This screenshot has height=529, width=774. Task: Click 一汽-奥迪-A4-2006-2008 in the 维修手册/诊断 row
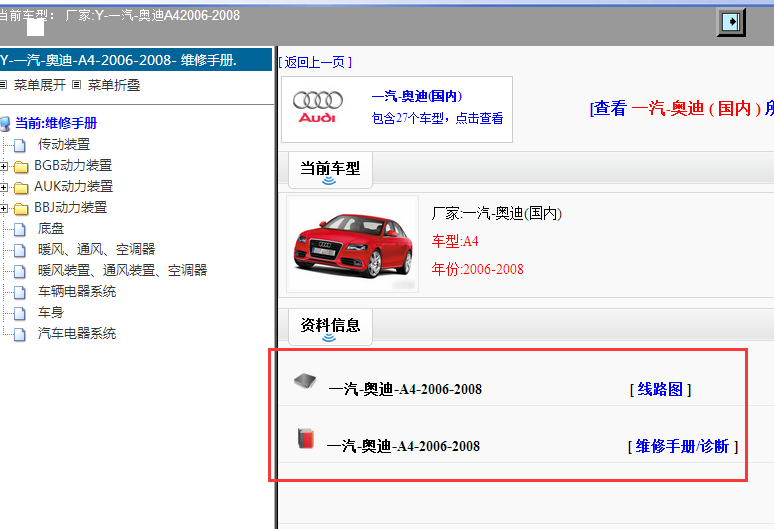(x=403, y=446)
